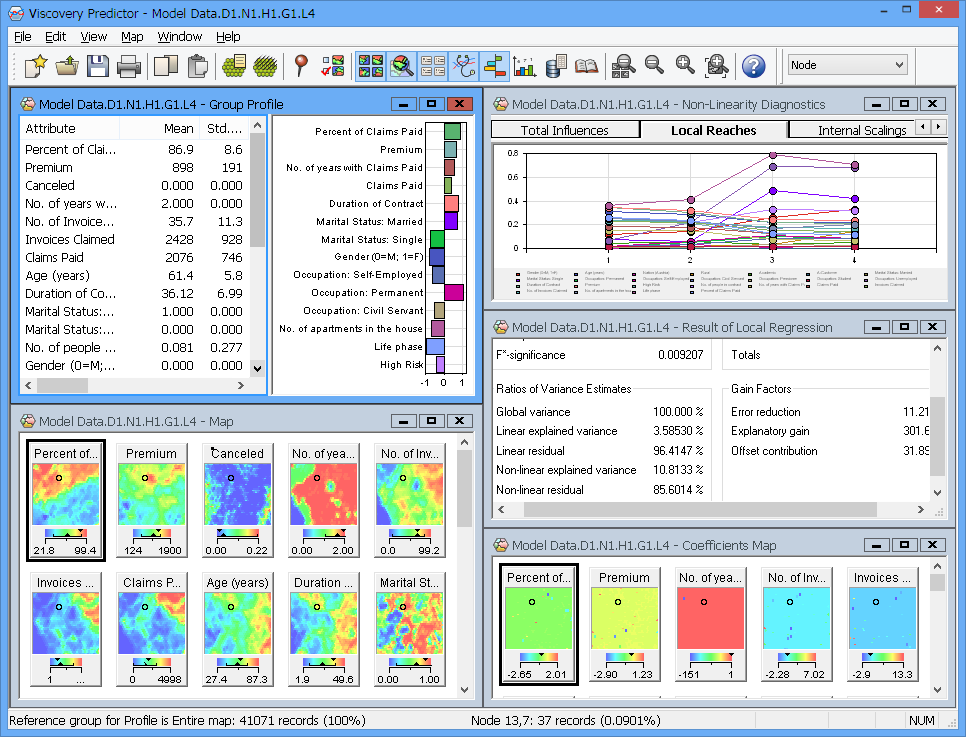Click the open book documentation icon
Image resolution: width=966 pixels, height=737 pixels.
586,66
